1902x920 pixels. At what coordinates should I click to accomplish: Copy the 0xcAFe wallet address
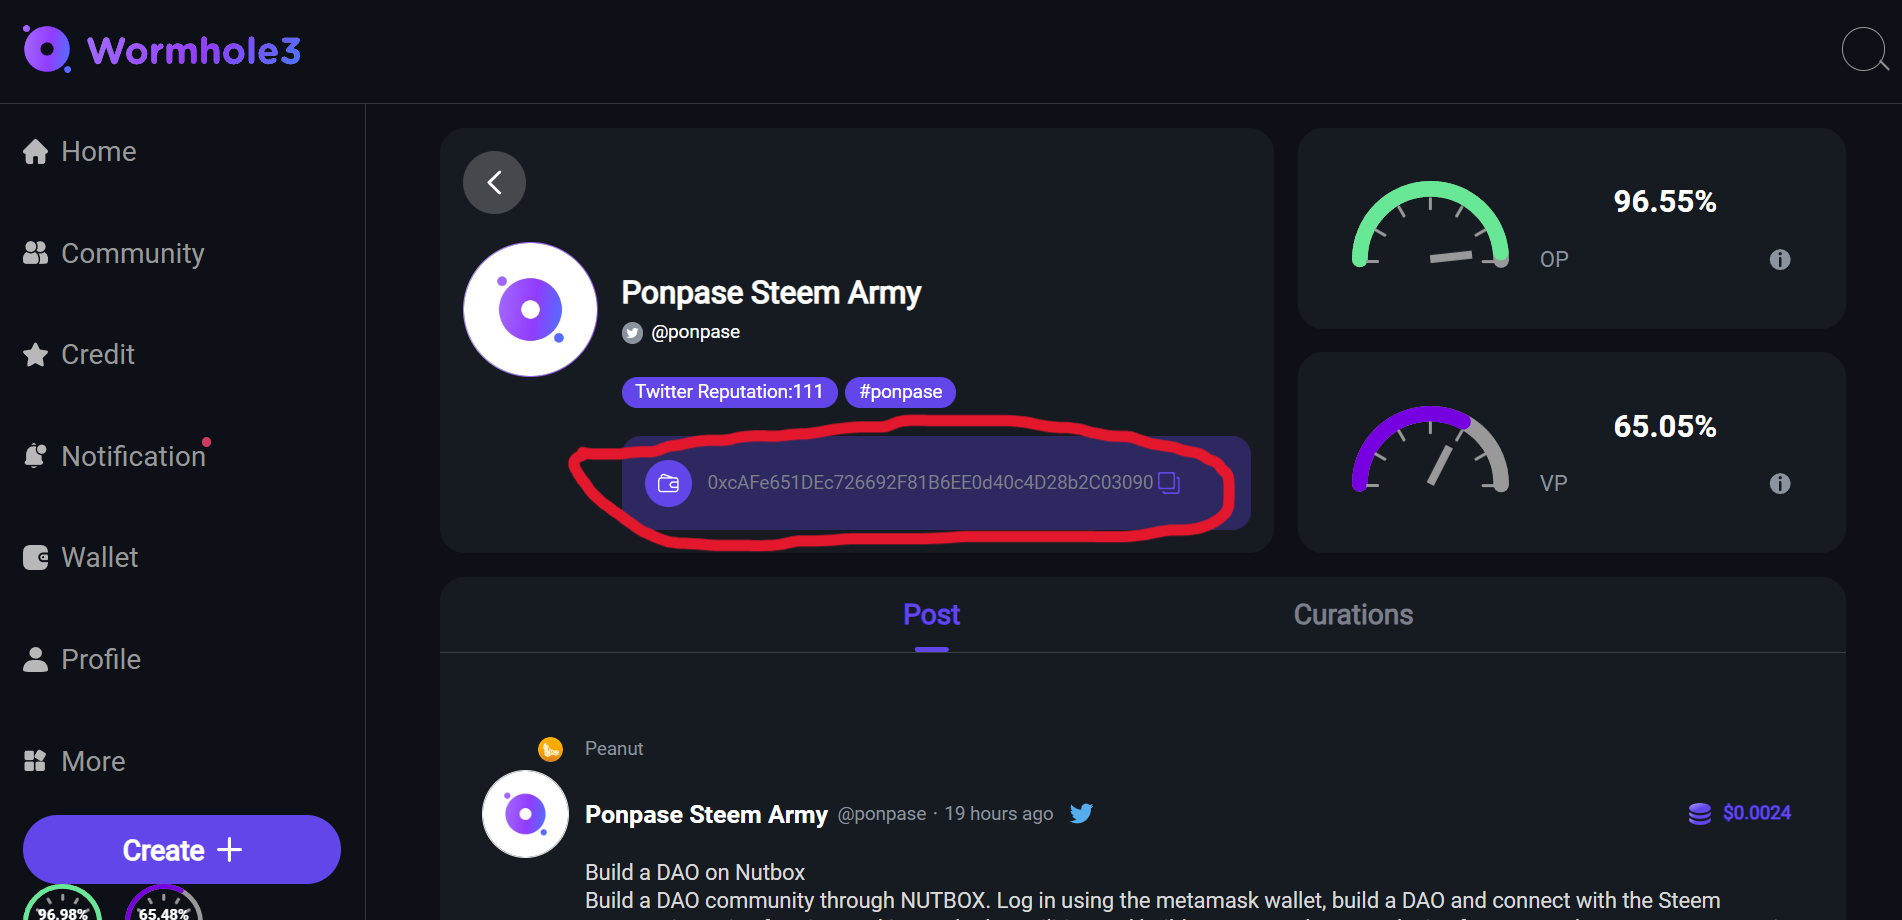click(x=1167, y=483)
